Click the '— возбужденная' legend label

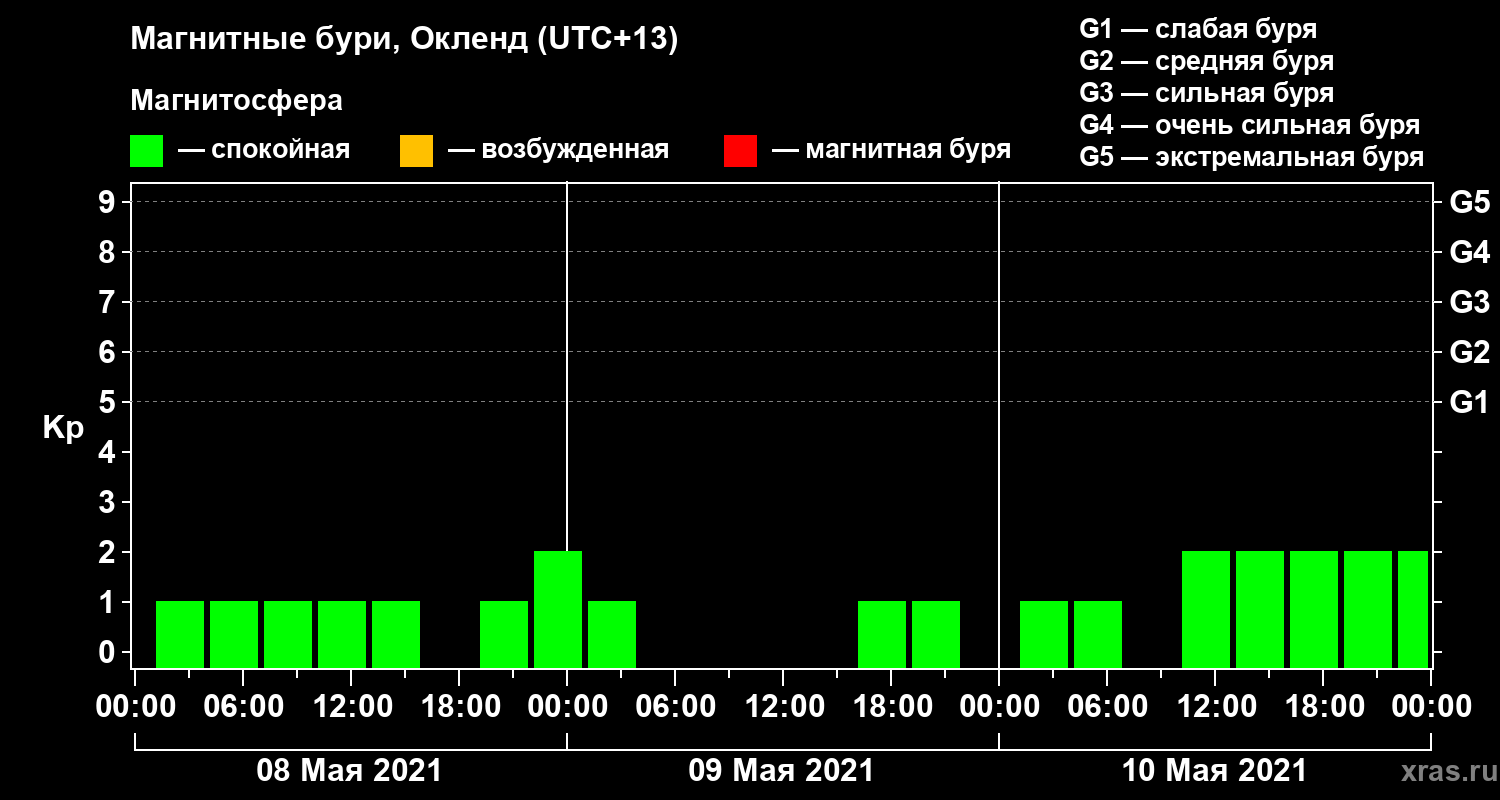[x=559, y=150]
